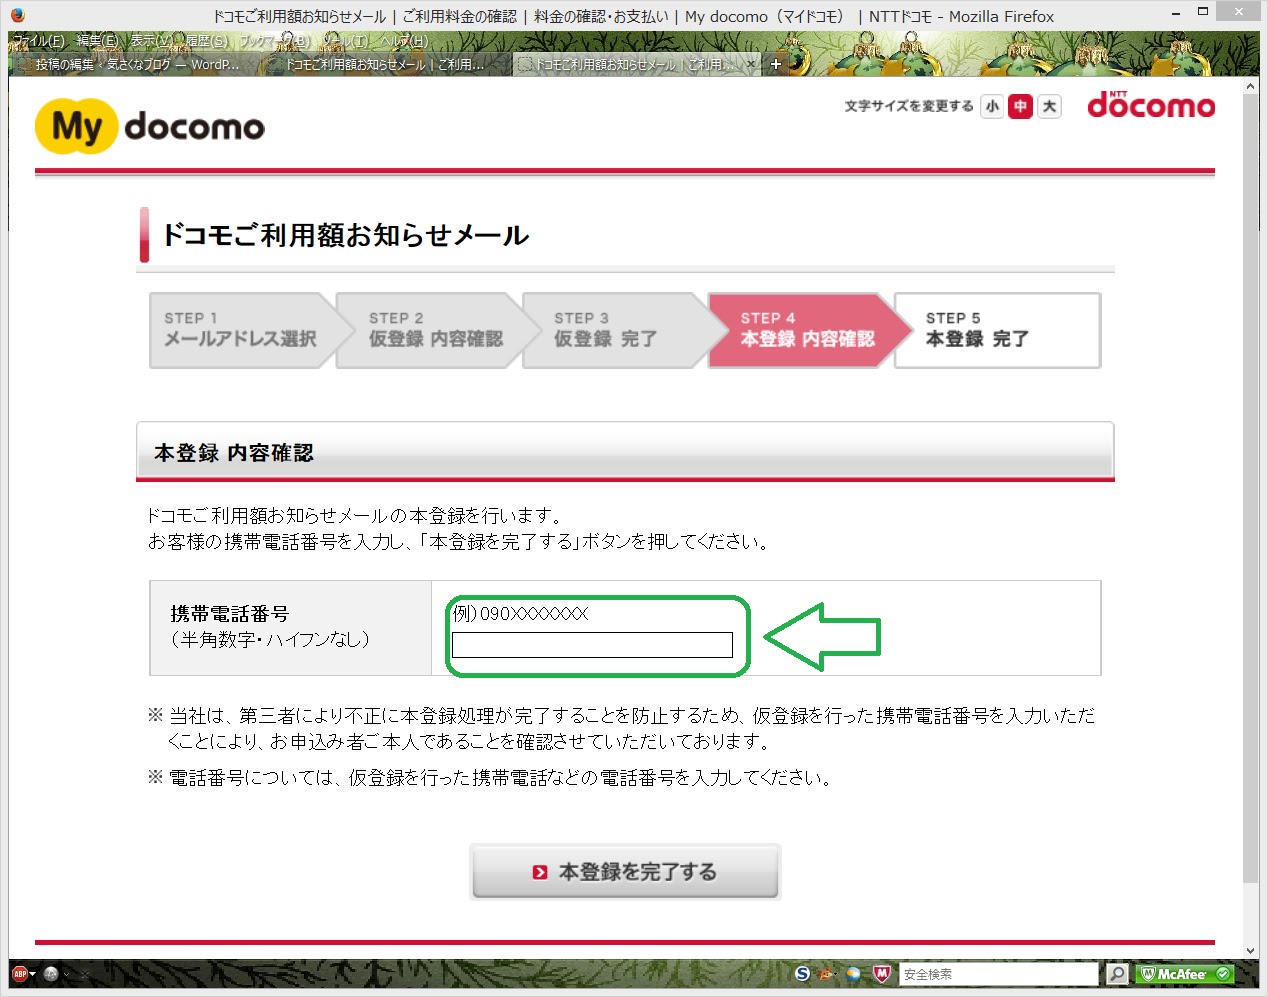The image size is (1268, 997).
Task: Open the ヘルプ(H) menu
Action: point(403,41)
